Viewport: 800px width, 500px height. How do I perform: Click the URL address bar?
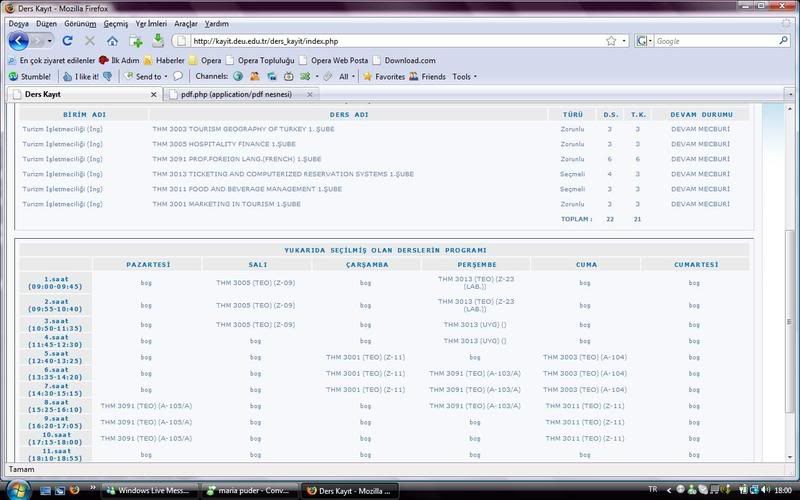click(x=390, y=41)
